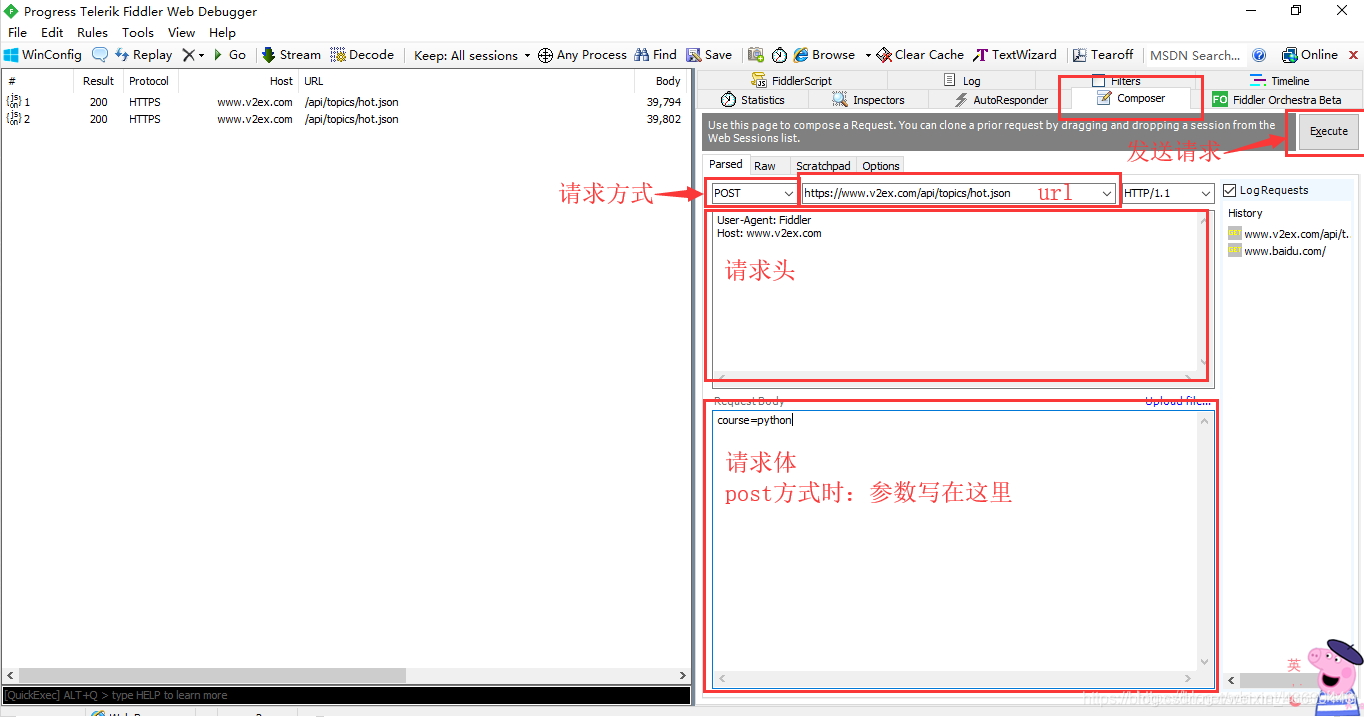
Task: Click the timer stopwatch toolbar icon
Action: 779,55
